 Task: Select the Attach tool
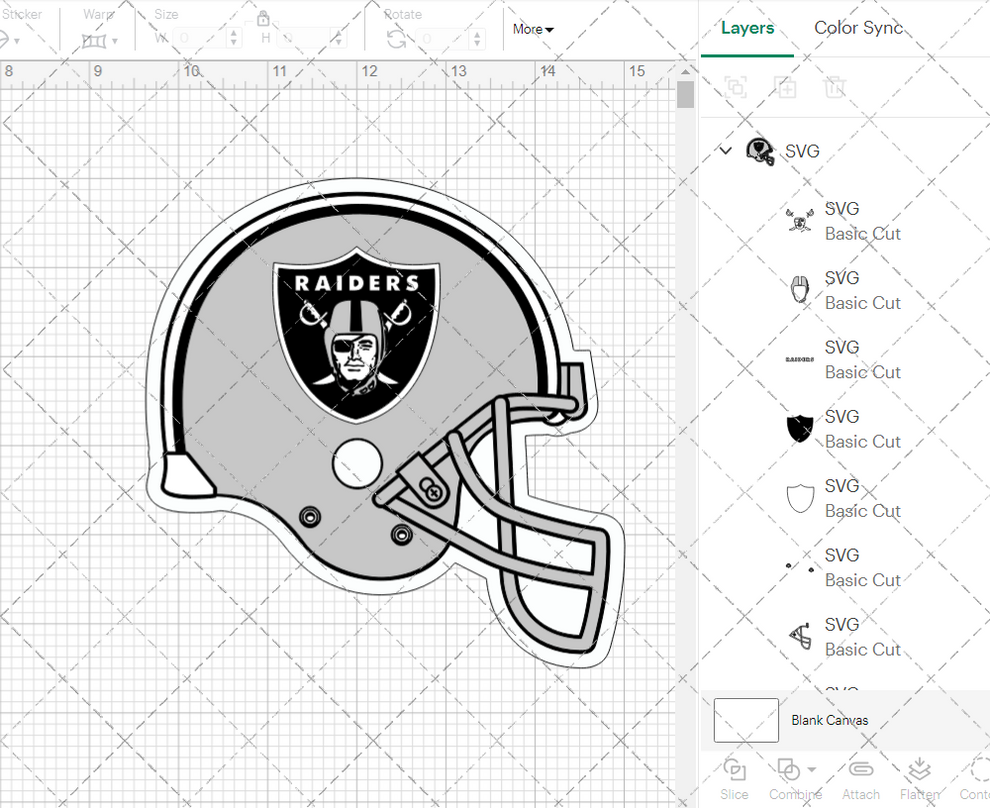[861, 770]
